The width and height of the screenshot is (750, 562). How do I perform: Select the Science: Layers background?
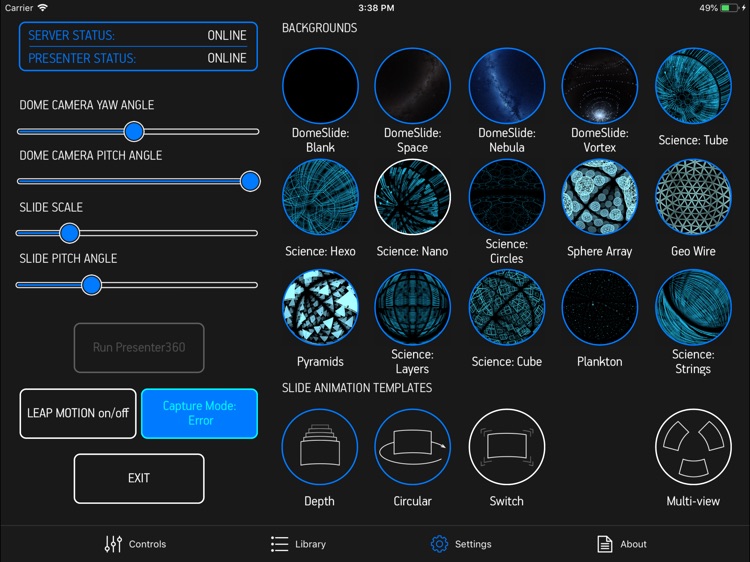tap(412, 307)
